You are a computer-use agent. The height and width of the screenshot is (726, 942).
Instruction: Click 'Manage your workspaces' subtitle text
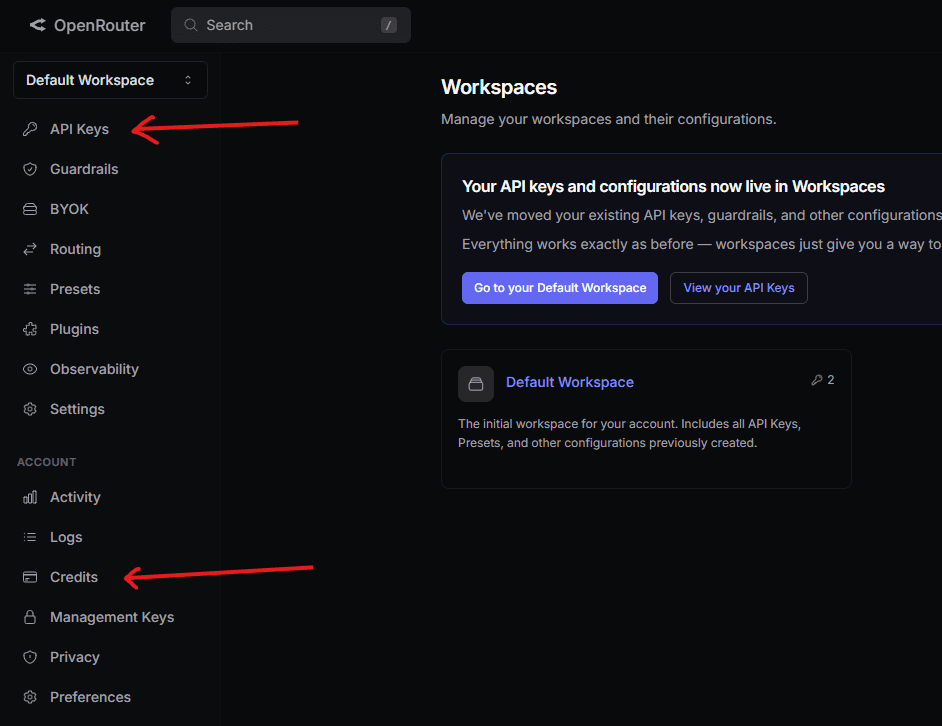click(x=609, y=119)
